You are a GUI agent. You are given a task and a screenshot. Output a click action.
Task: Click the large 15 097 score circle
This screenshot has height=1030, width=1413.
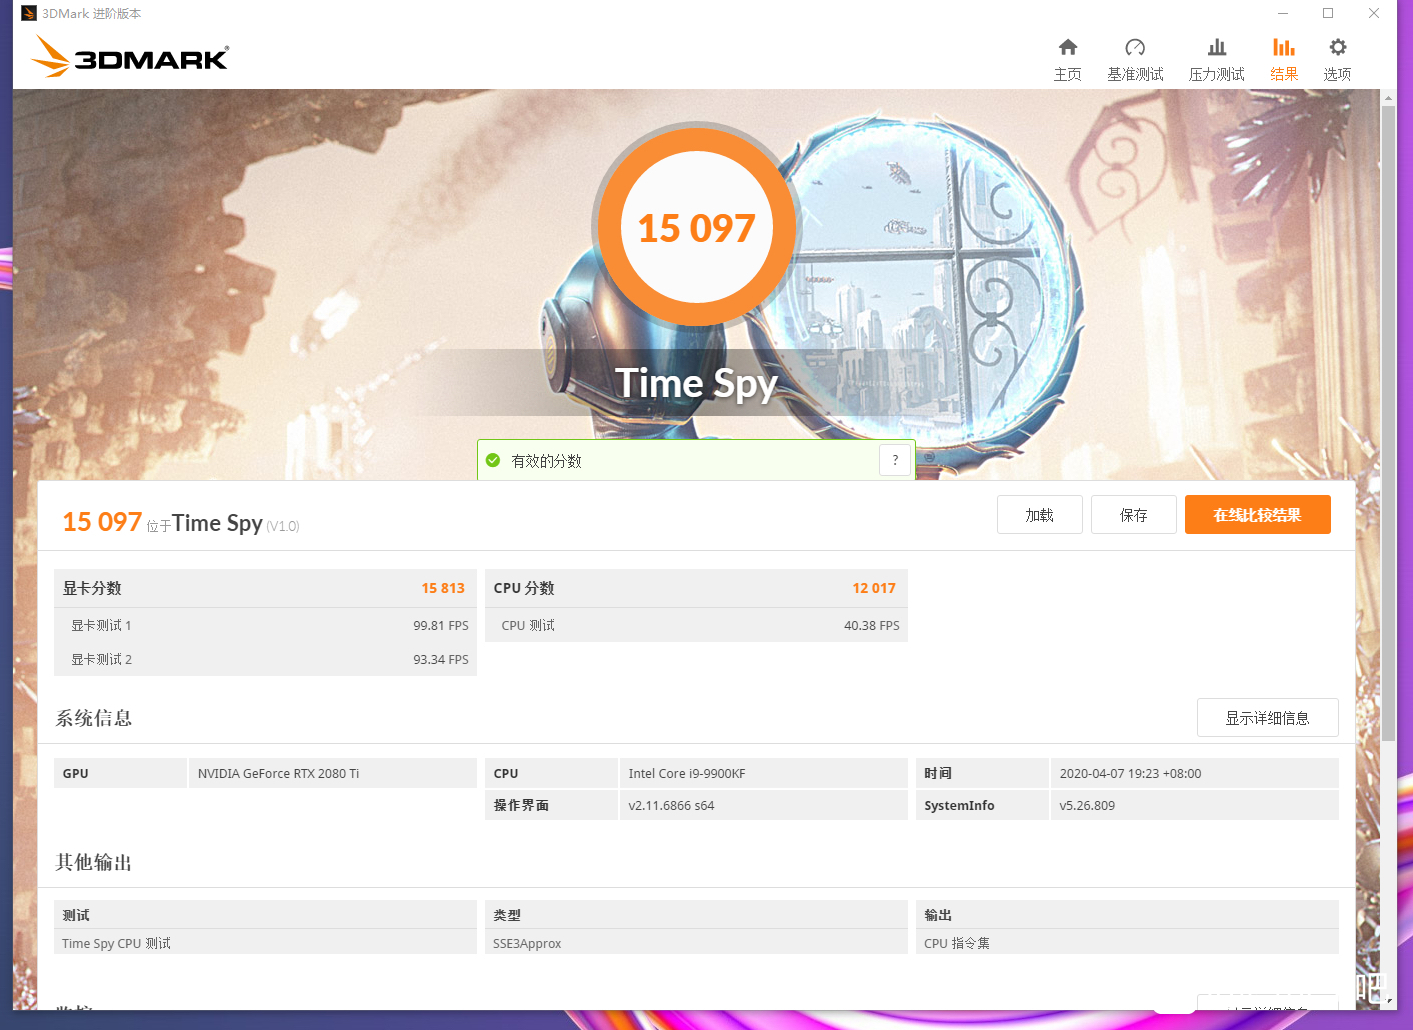697,227
